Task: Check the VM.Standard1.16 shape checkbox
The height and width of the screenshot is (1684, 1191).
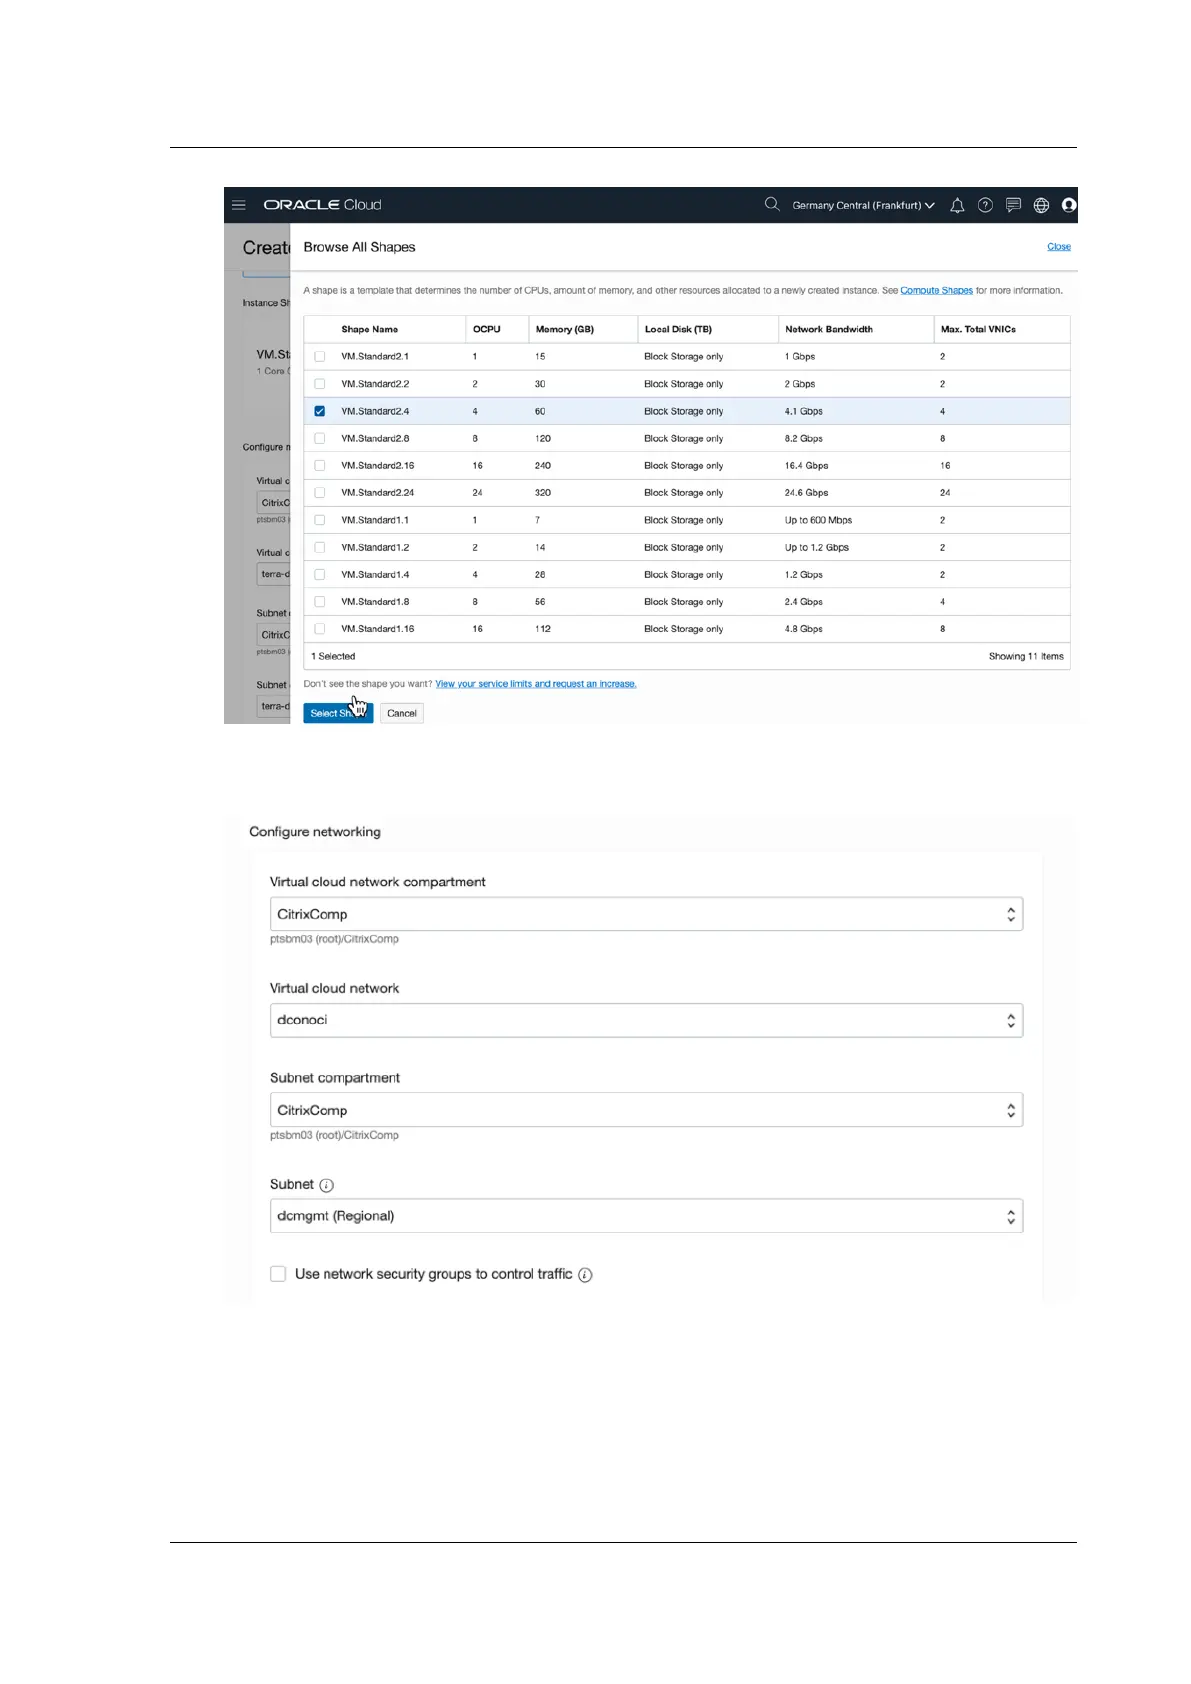Action: 320,629
